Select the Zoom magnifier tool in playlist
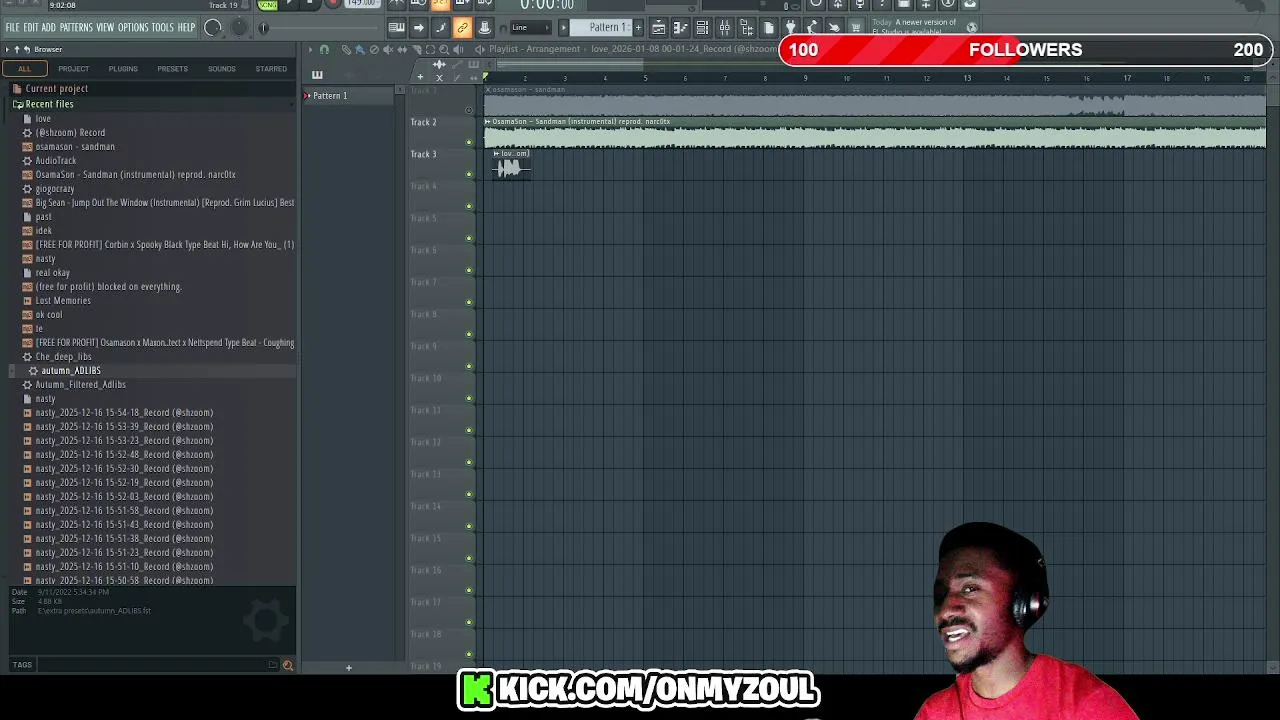The height and width of the screenshot is (720, 1280). pos(444,49)
